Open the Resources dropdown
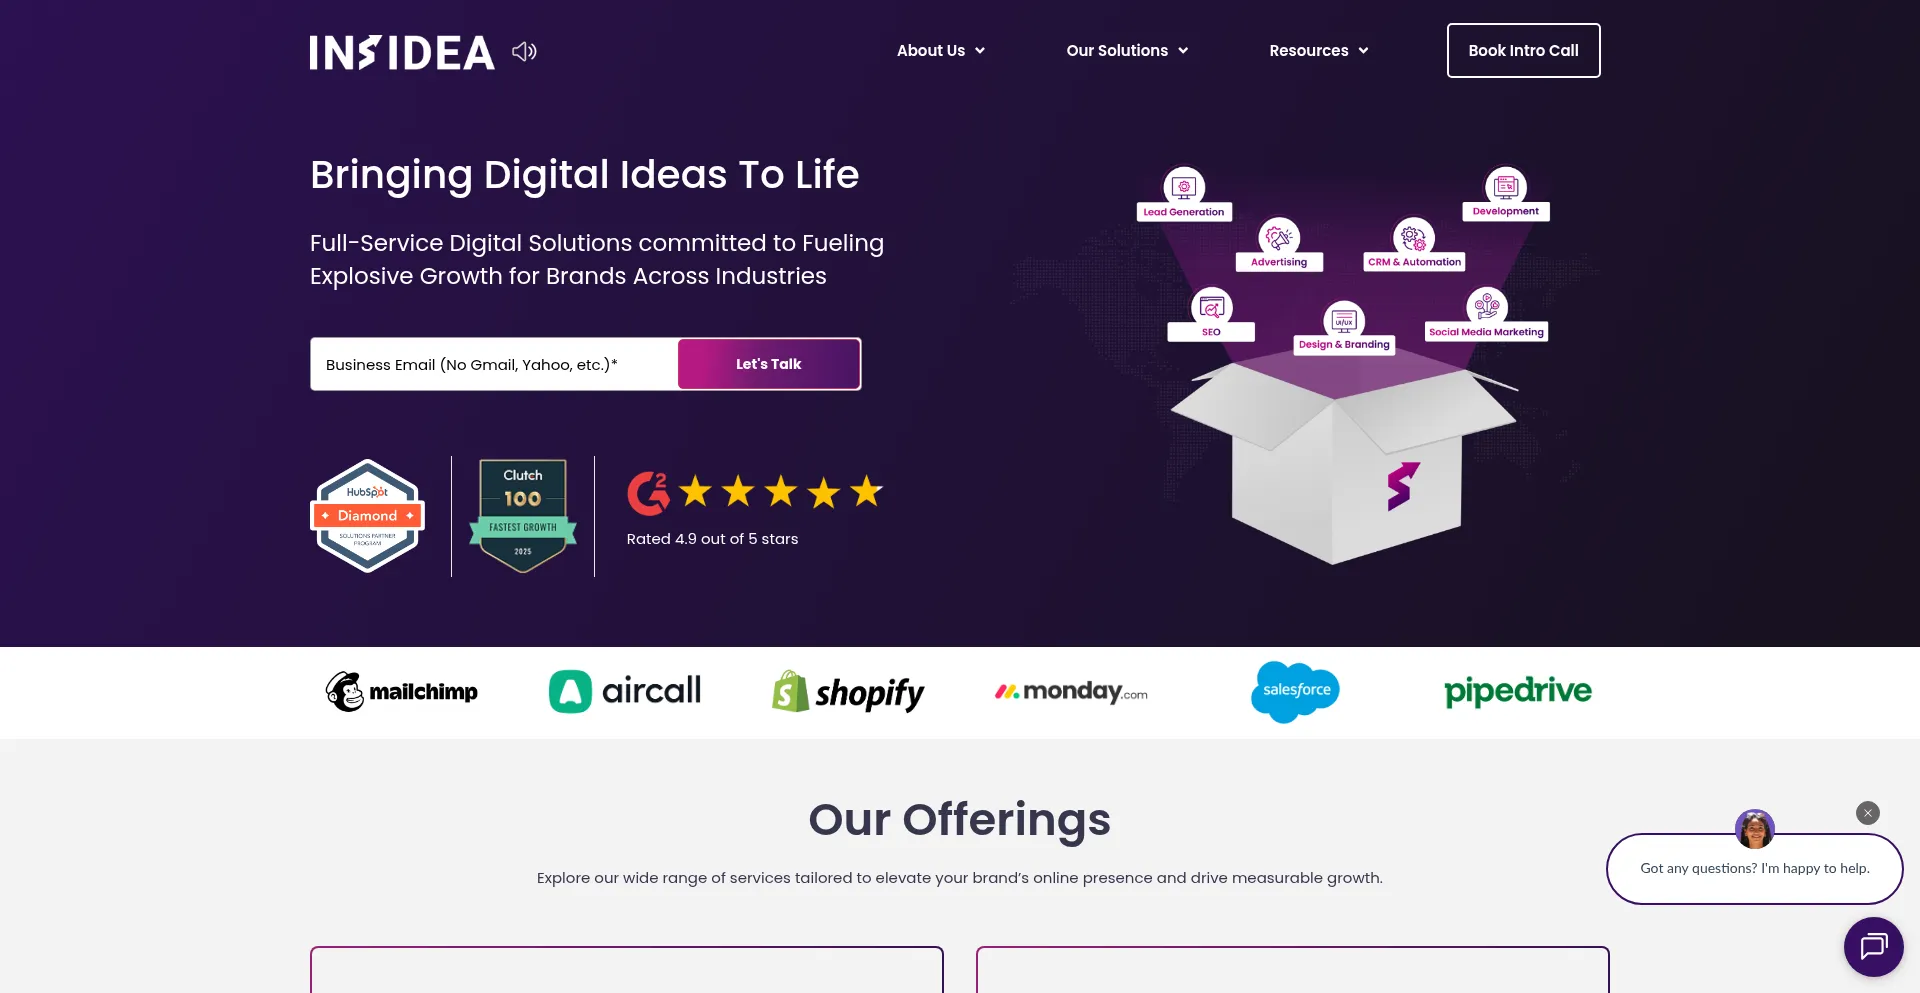 click(x=1318, y=50)
